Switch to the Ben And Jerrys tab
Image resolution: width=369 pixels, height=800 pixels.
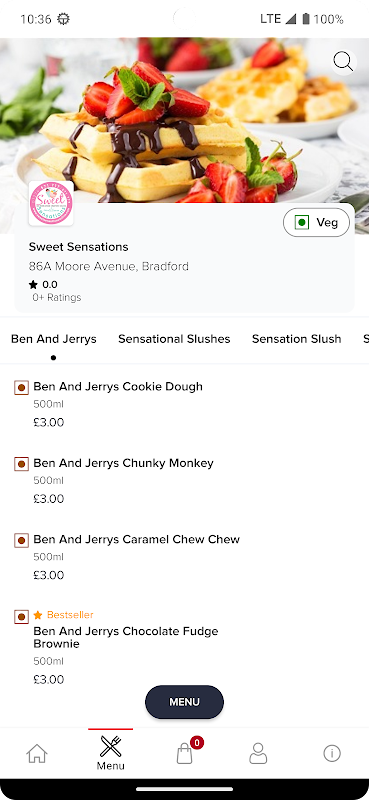(x=54, y=339)
